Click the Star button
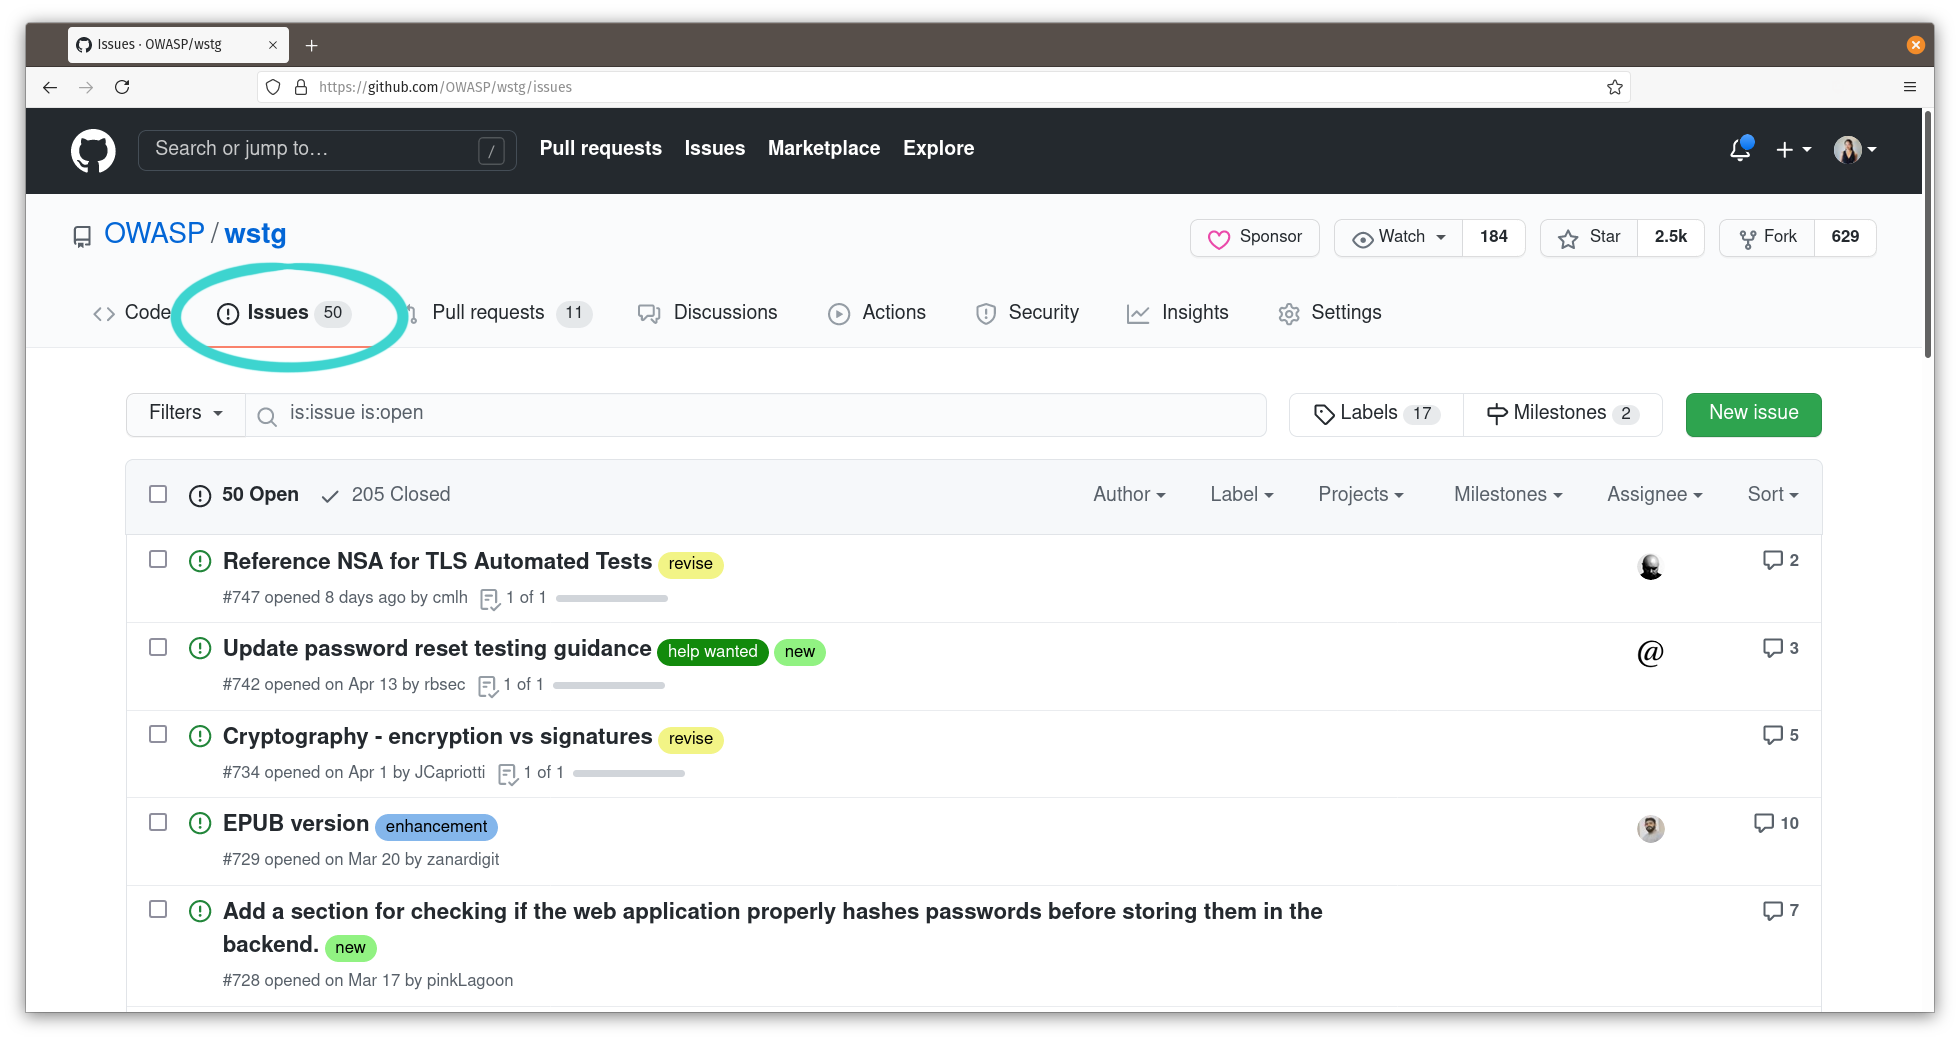The image size is (1960, 1041). 1589,238
